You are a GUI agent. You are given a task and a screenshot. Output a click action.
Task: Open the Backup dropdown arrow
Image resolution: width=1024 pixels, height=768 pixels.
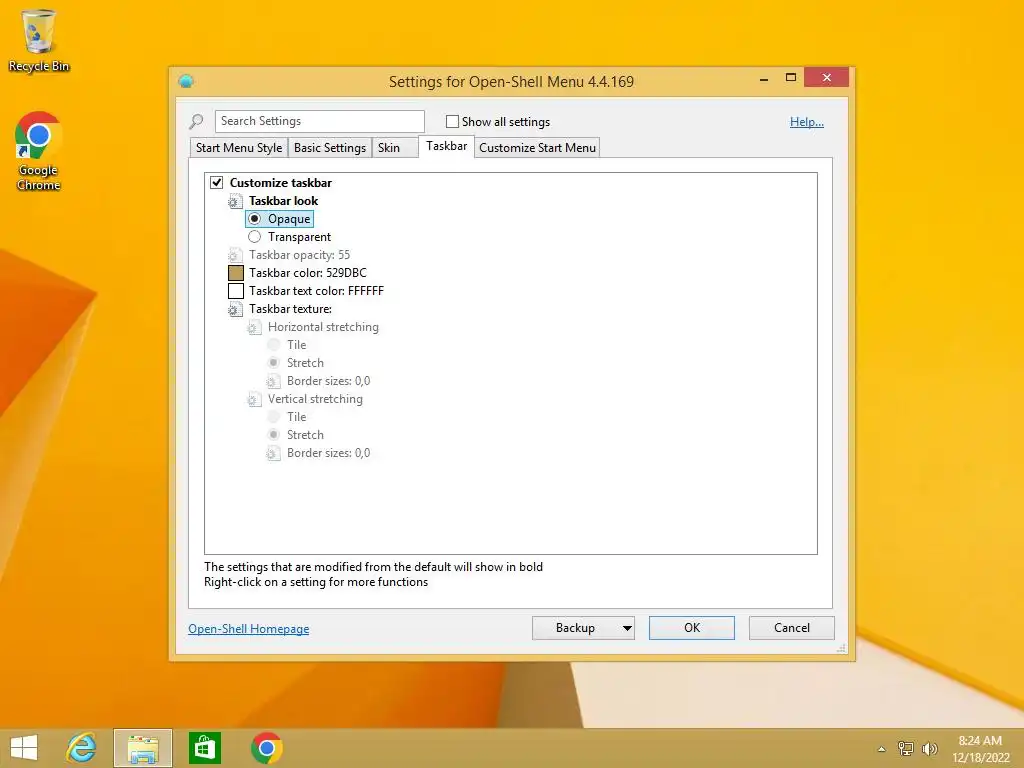pos(627,628)
